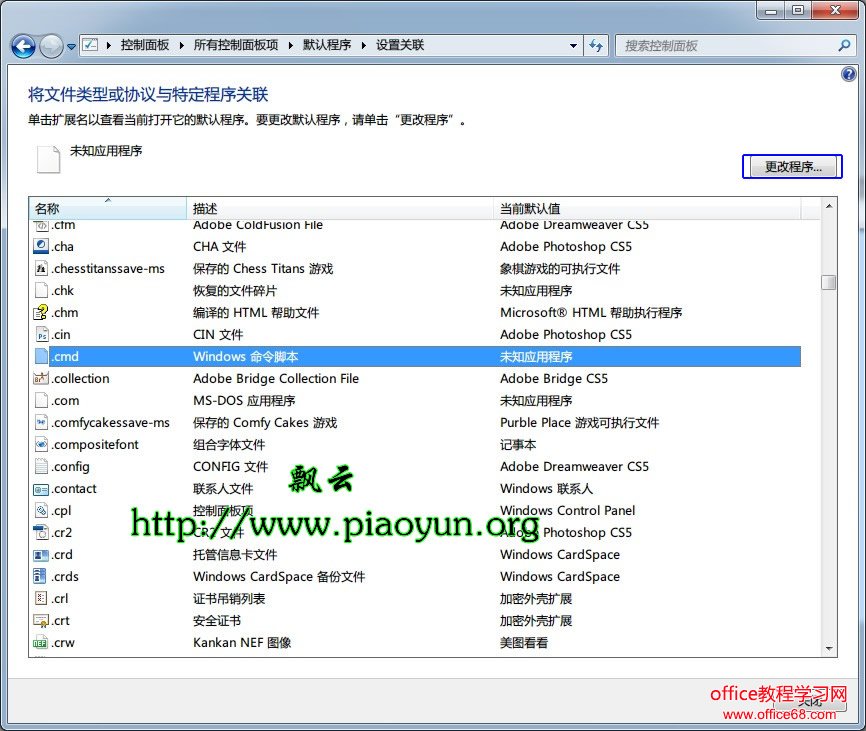Viewport: 866px width, 731px height.
Task: Expand arrow after 控制面板 breadcrumb
Action: pos(181,46)
